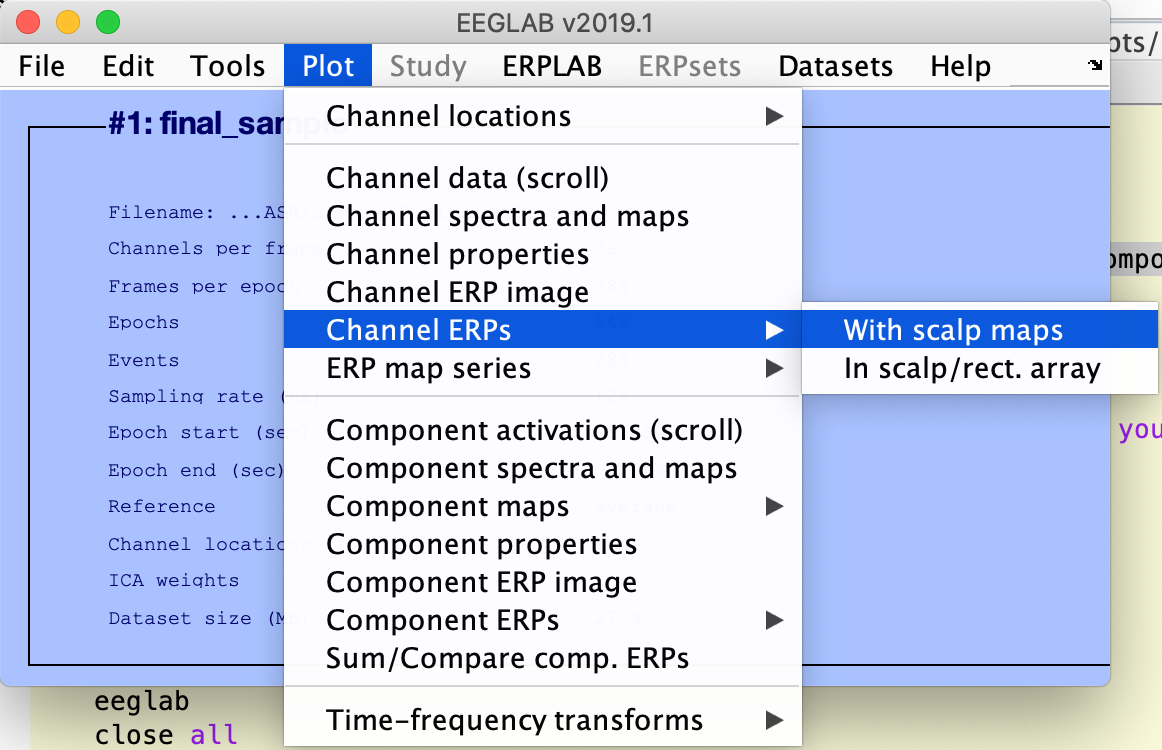The image size is (1162, 750).
Task: Choose With scalp maps option
Action: 980,329
